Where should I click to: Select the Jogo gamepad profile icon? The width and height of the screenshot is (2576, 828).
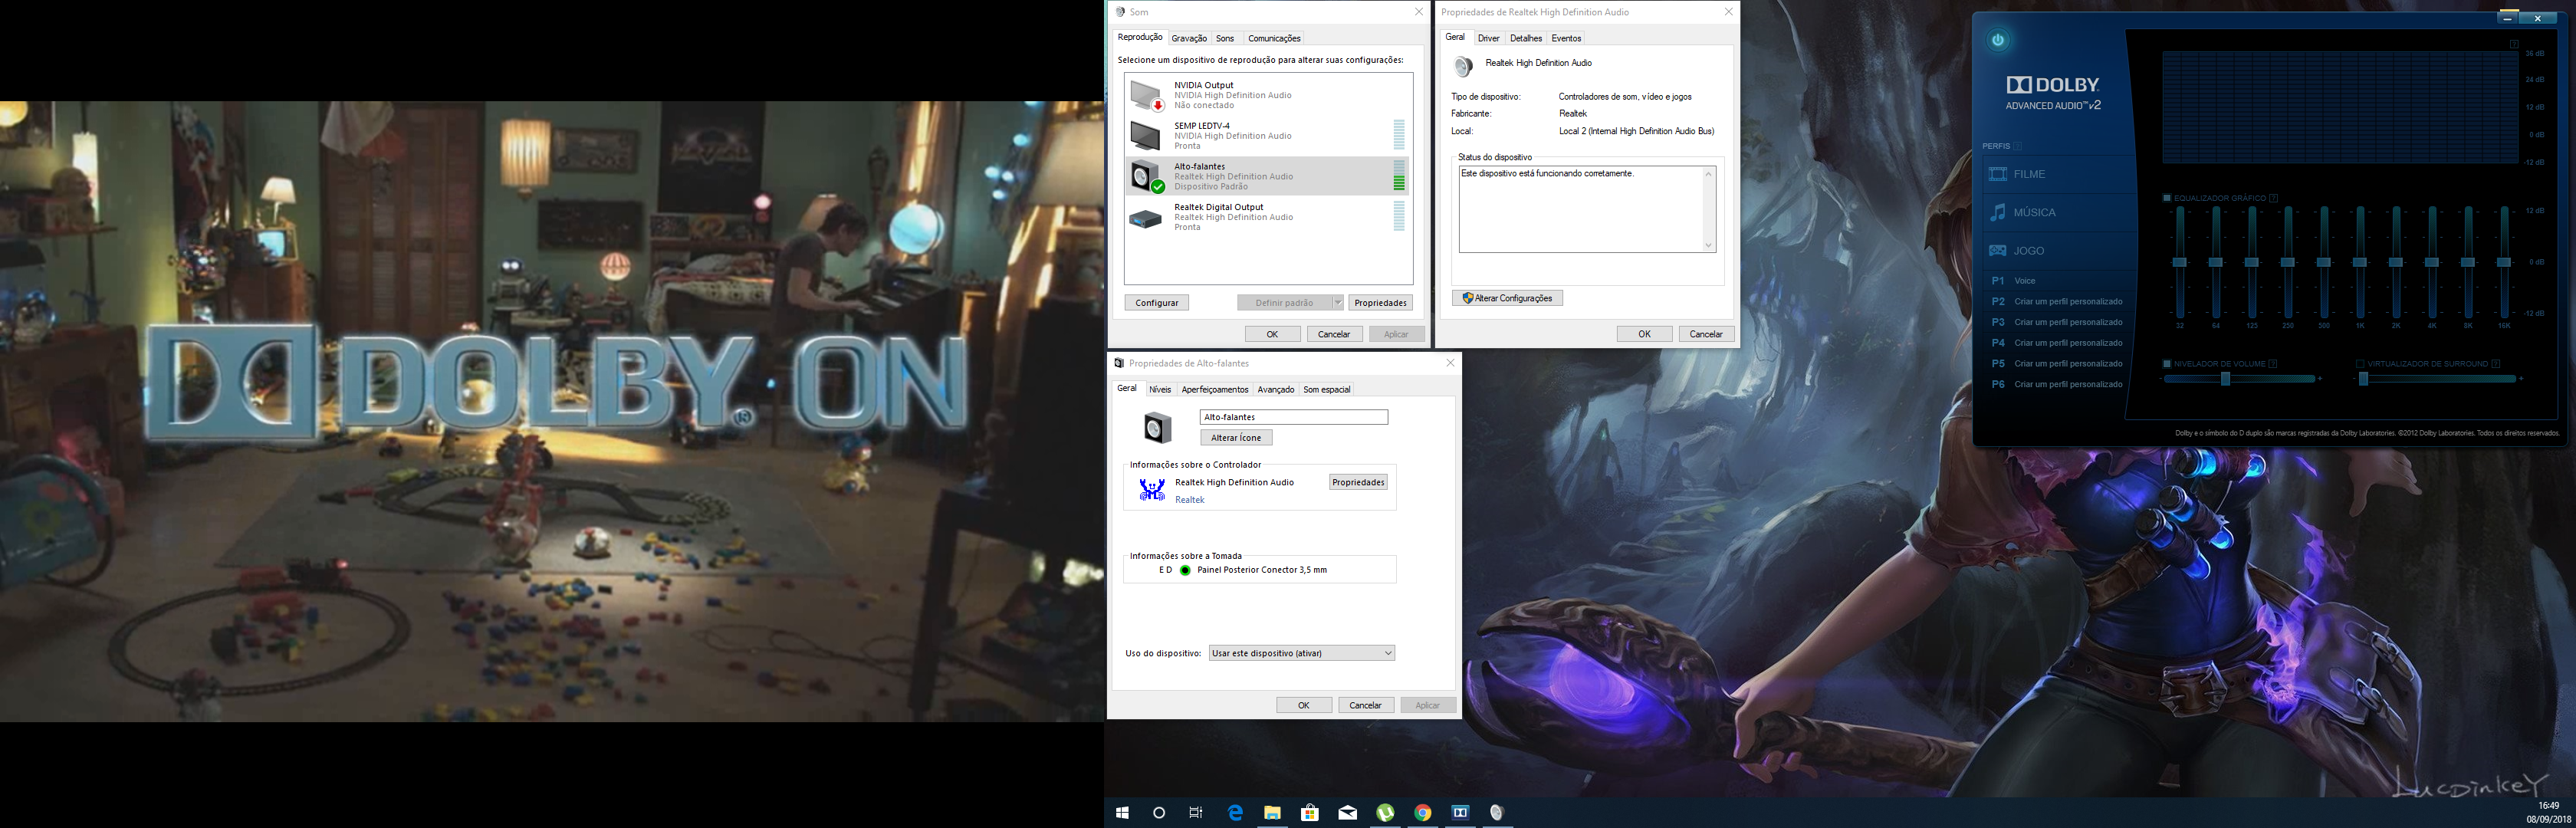[1998, 251]
